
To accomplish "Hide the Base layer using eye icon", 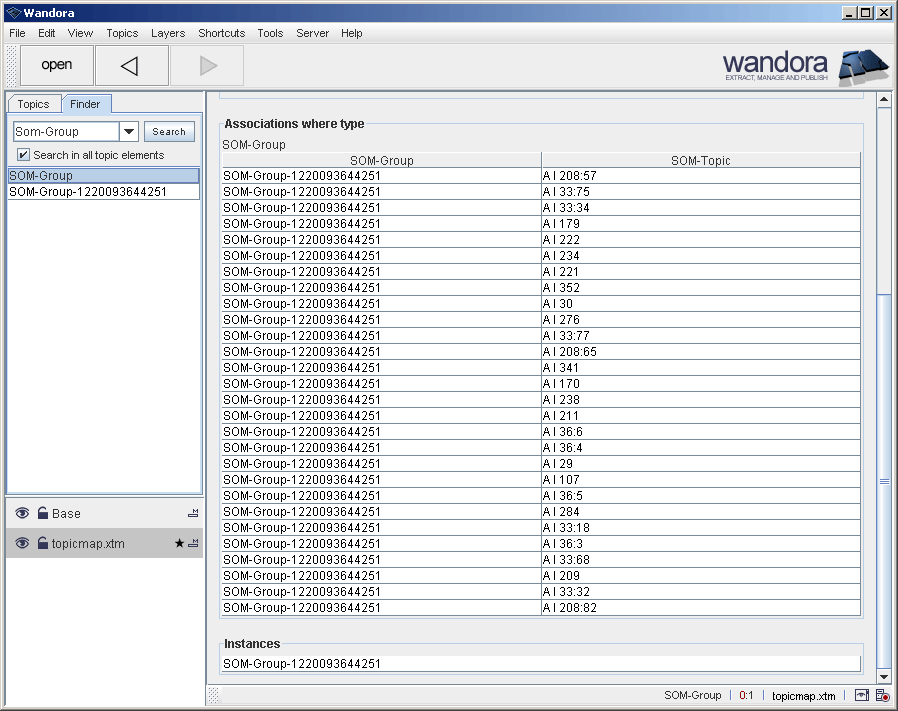I will pos(22,514).
